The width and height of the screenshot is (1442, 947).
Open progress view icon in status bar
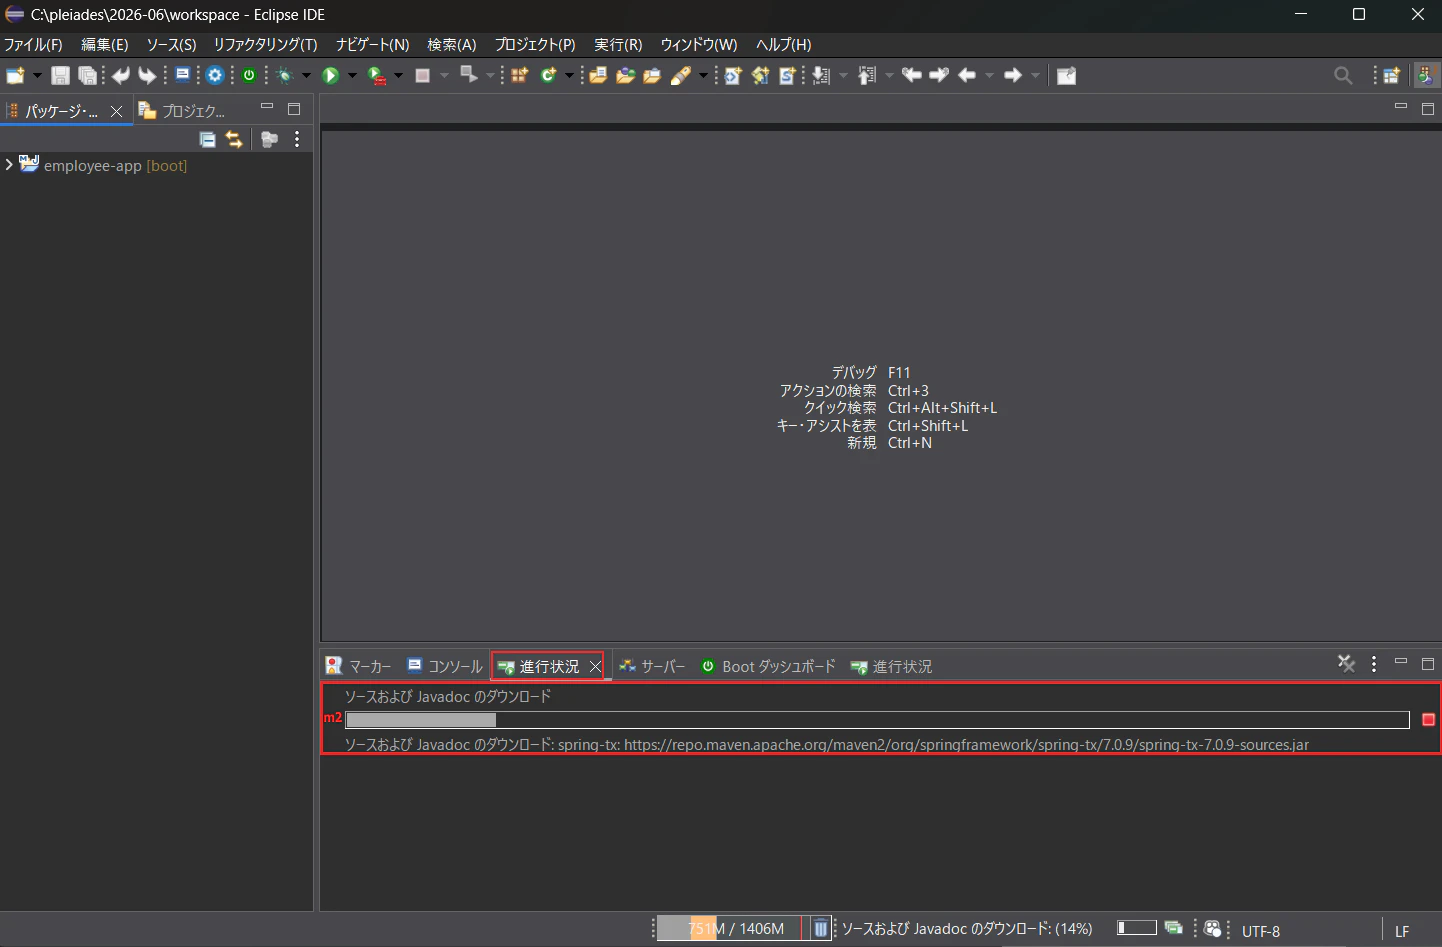[x=1173, y=928]
